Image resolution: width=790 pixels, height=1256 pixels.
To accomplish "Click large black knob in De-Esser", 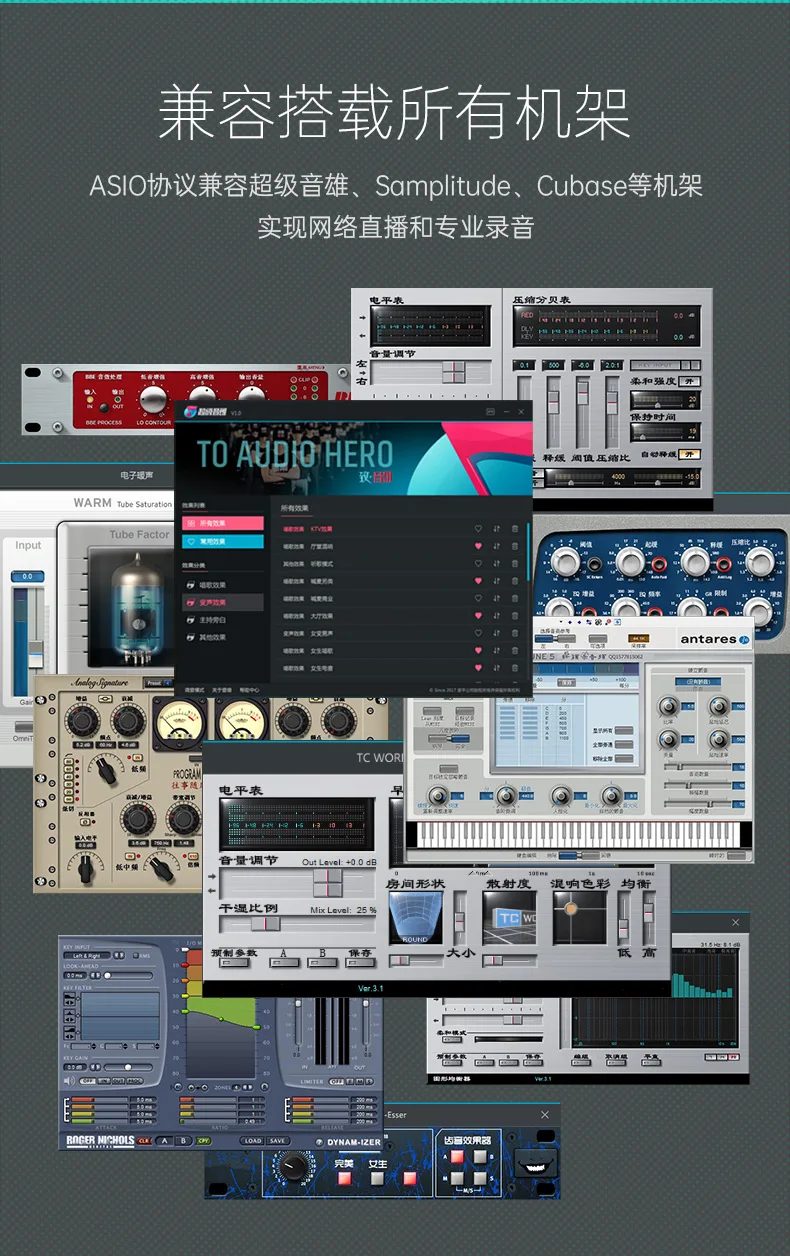I will coord(292,1166).
